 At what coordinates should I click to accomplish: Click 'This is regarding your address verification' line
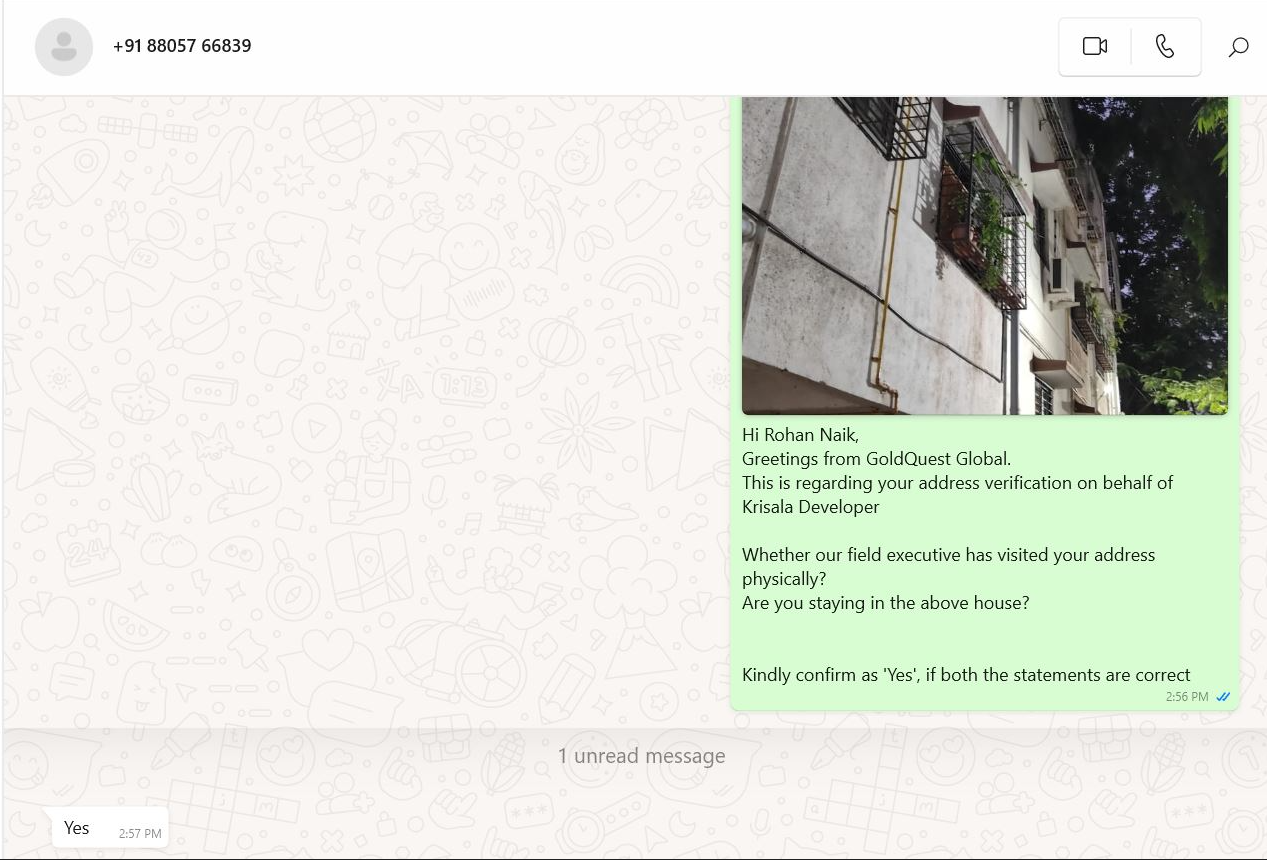pyautogui.click(x=957, y=483)
